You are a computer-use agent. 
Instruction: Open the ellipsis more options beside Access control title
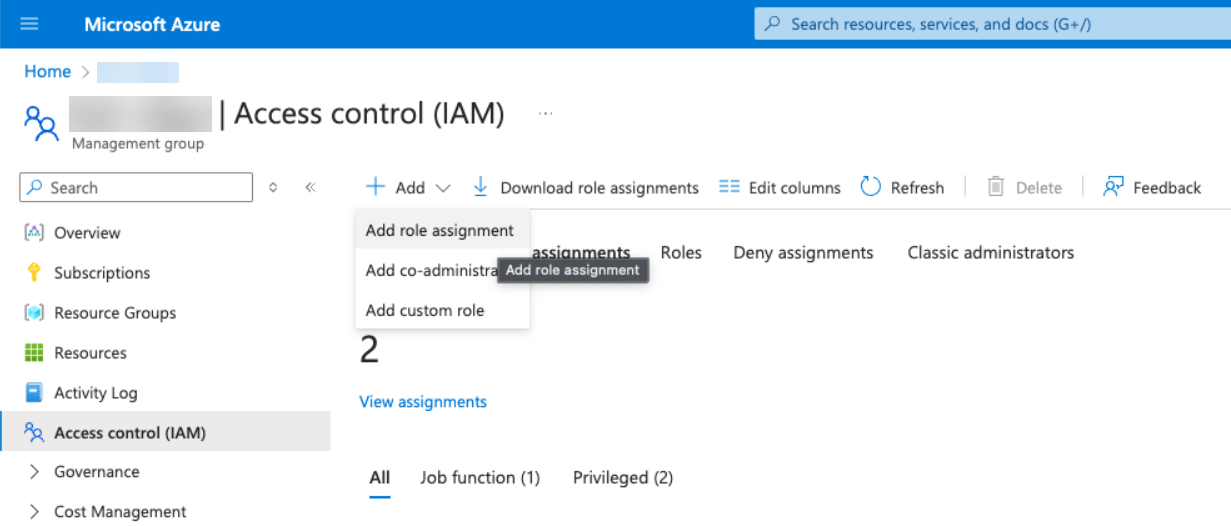point(546,114)
